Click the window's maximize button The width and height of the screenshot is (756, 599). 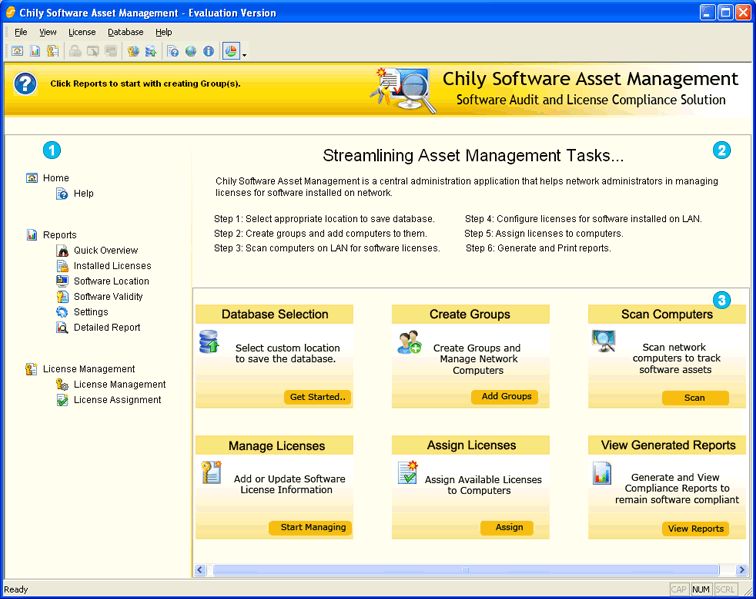point(725,13)
